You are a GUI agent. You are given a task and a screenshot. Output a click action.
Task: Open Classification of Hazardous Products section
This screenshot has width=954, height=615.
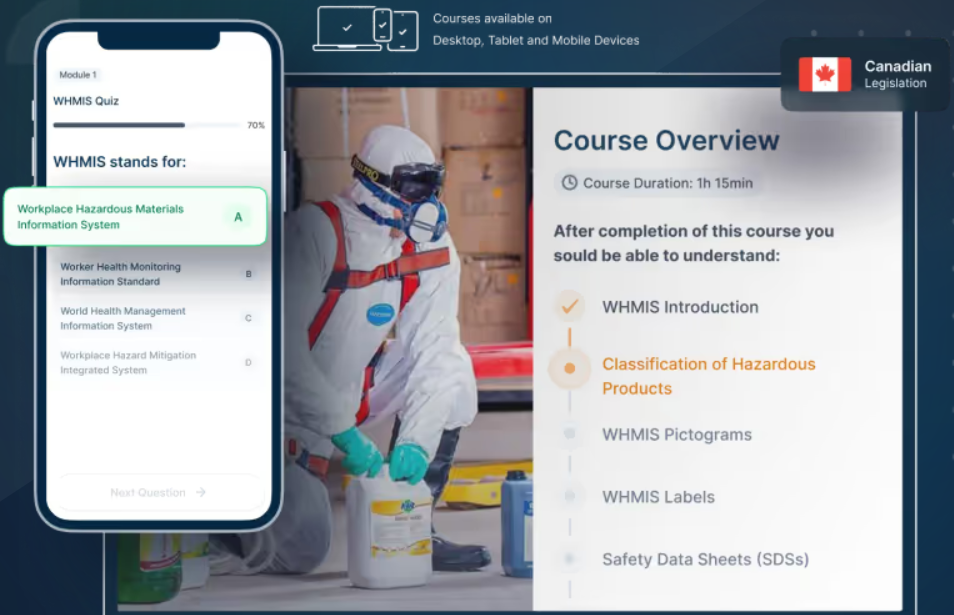coord(708,376)
